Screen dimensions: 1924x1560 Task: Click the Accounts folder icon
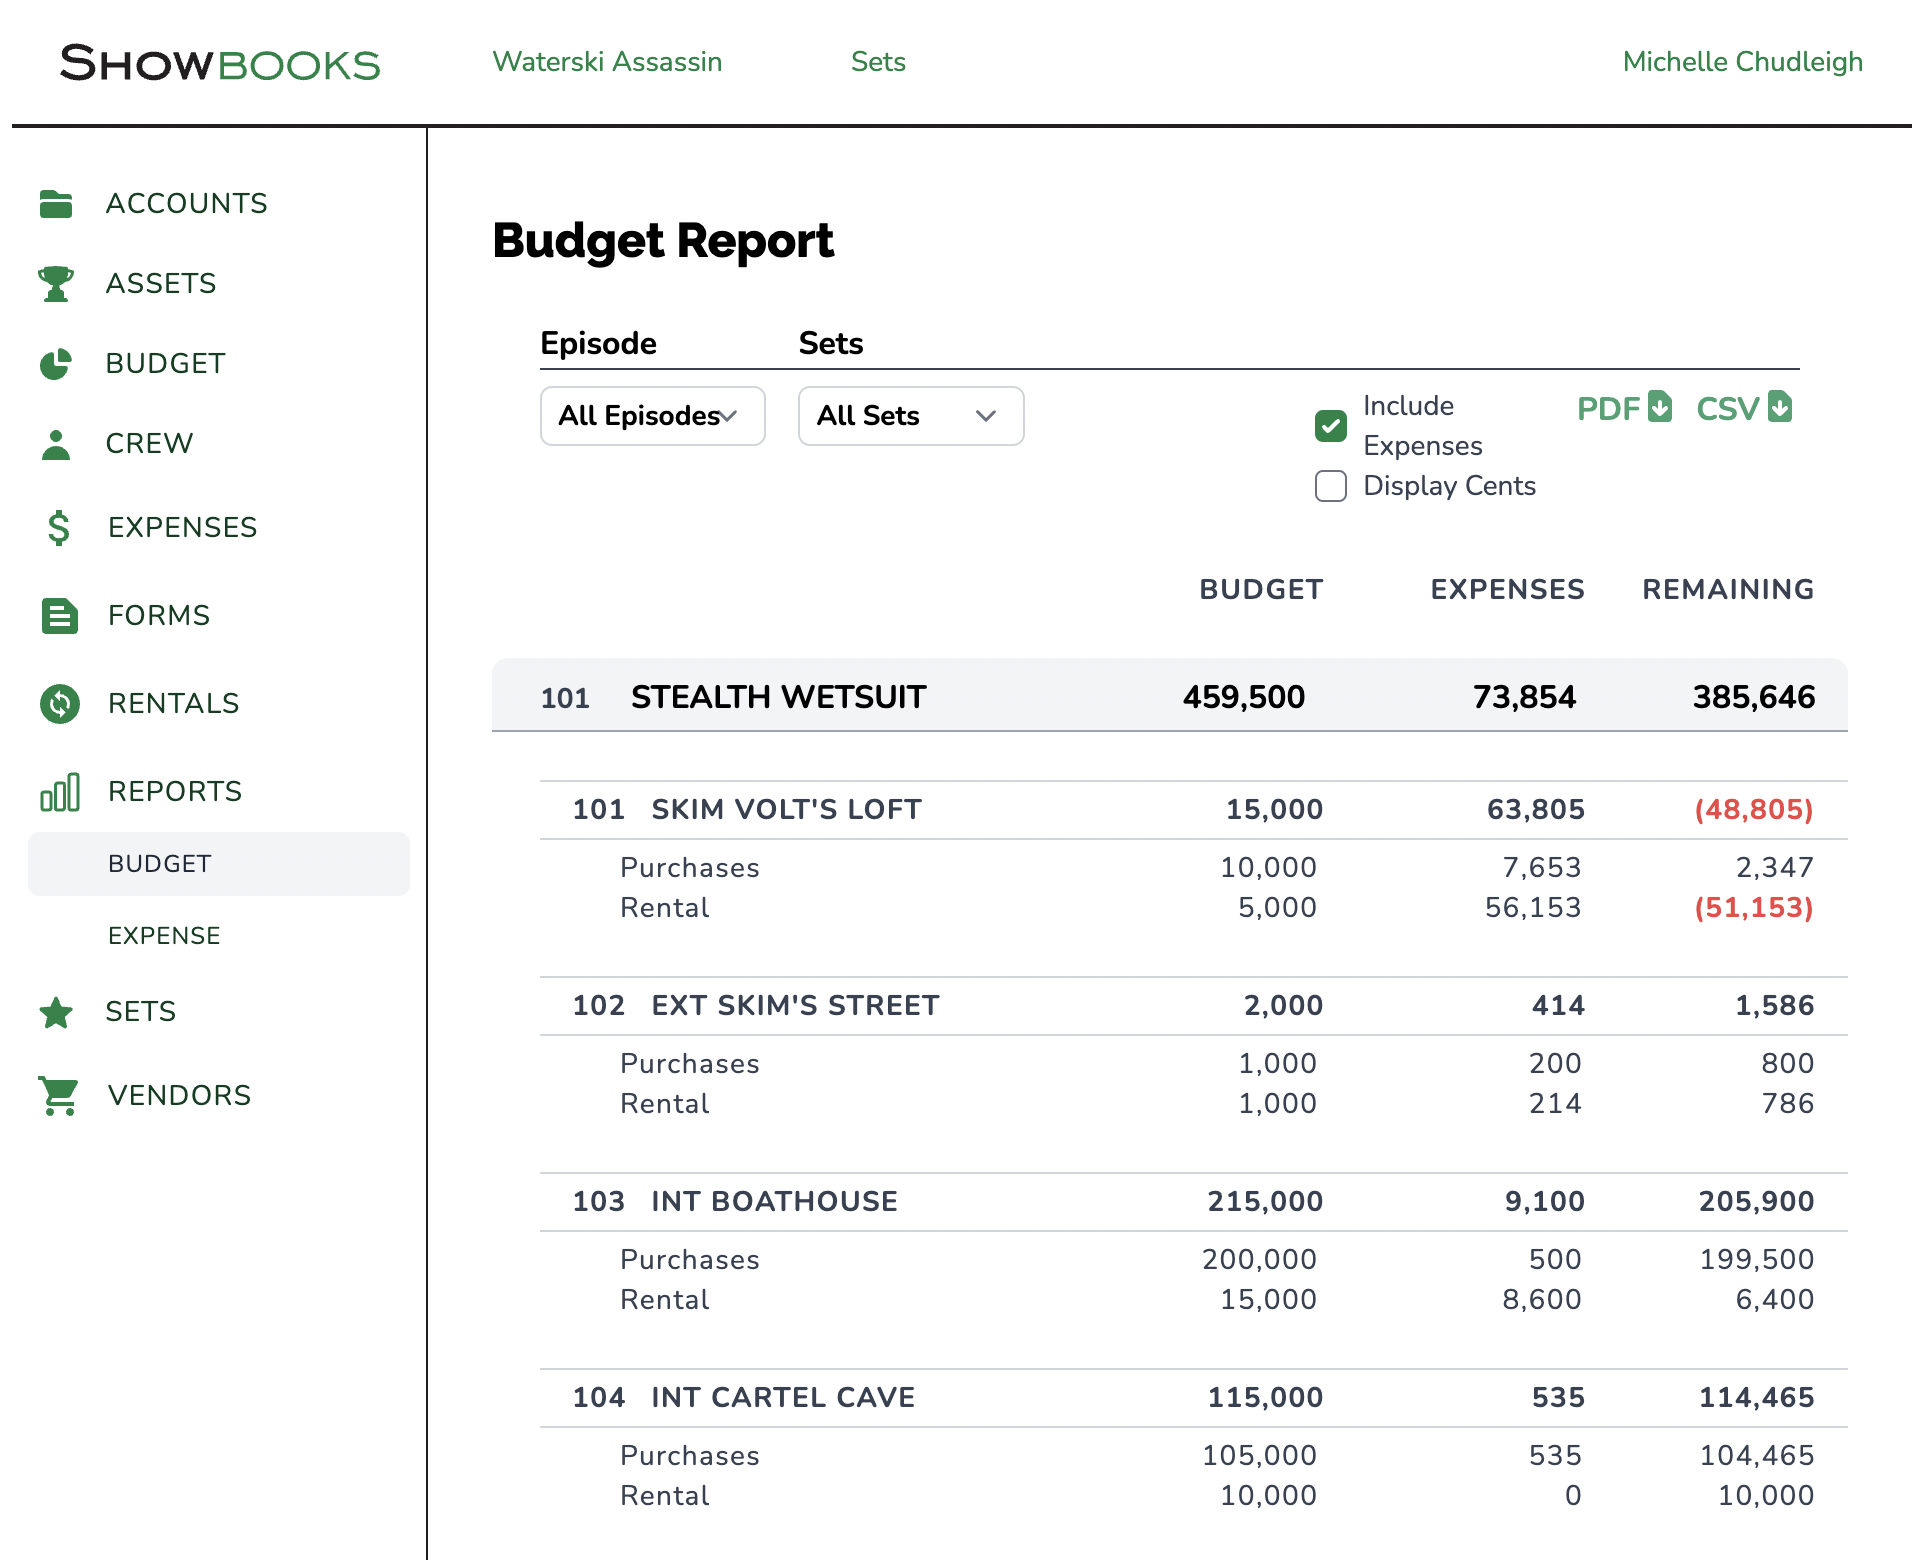pos(56,203)
